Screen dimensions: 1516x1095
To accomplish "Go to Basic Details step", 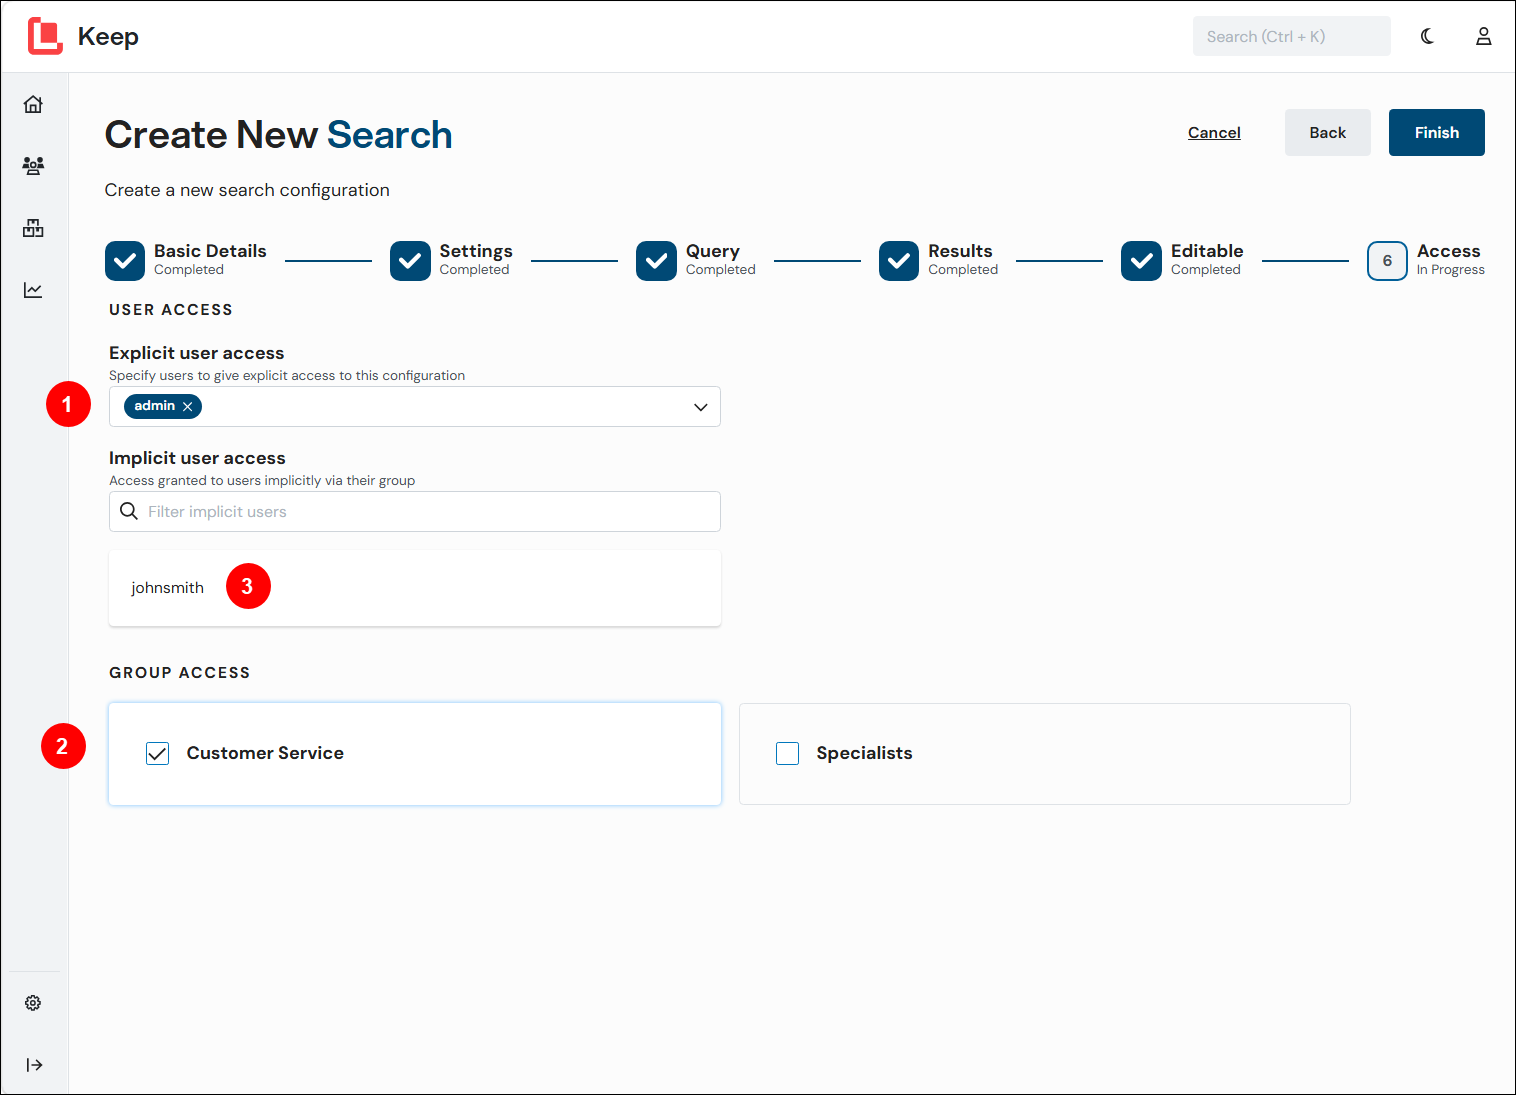I will pyautogui.click(x=210, y=251).
